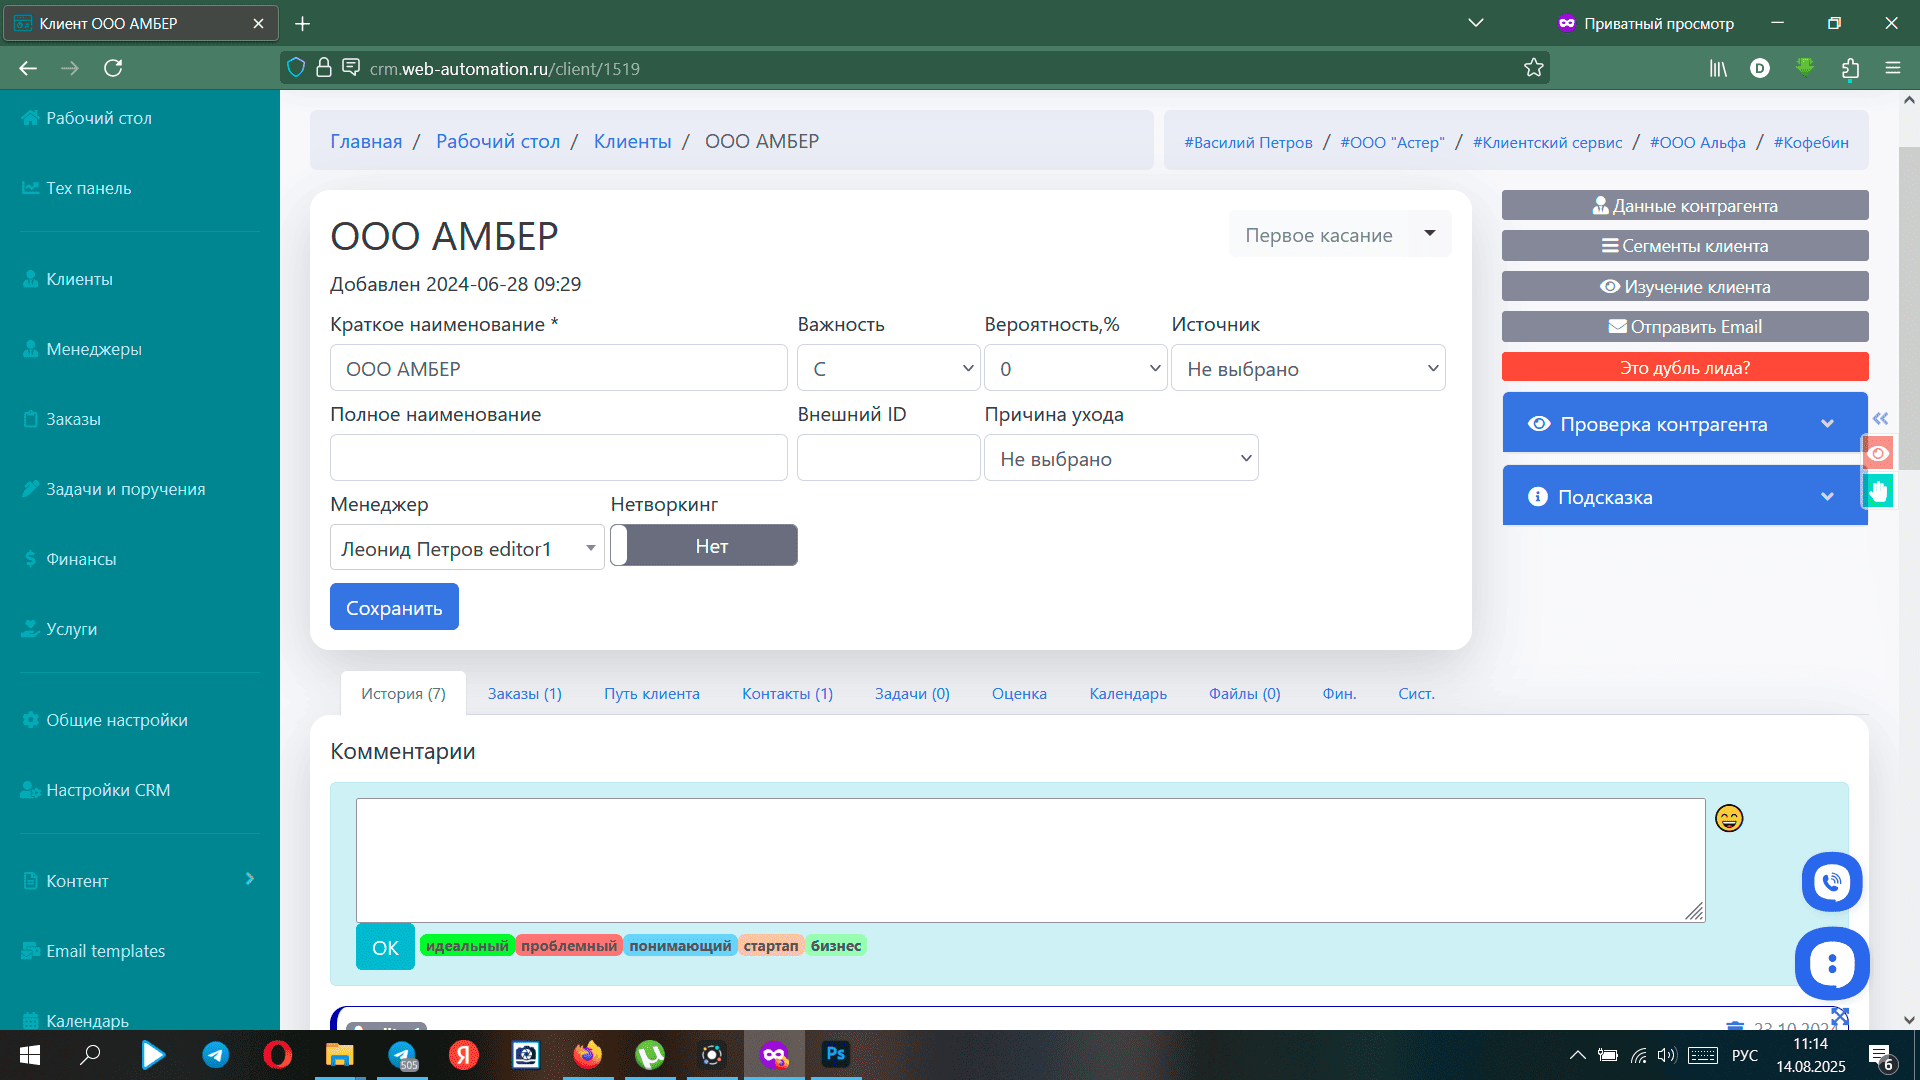Open the chat bot widget button

tap(1831, 963)
